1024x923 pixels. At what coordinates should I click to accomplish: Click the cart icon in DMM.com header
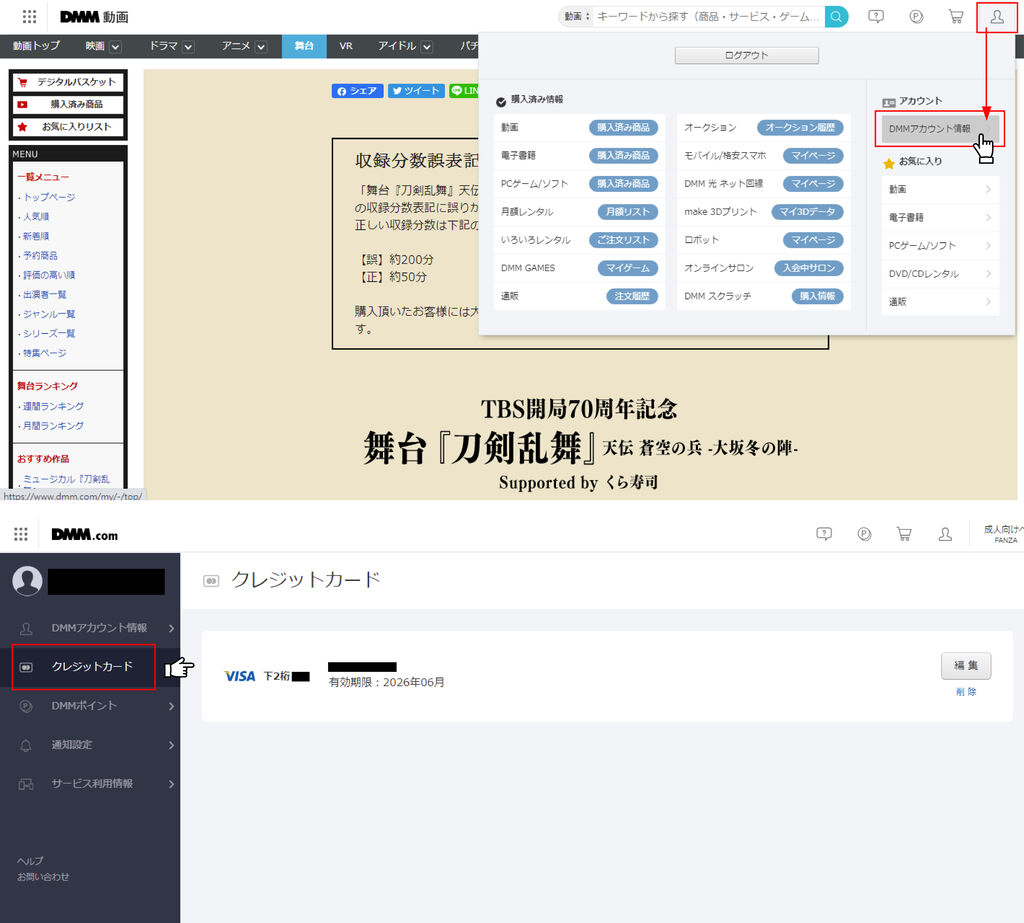click(904, 534)
